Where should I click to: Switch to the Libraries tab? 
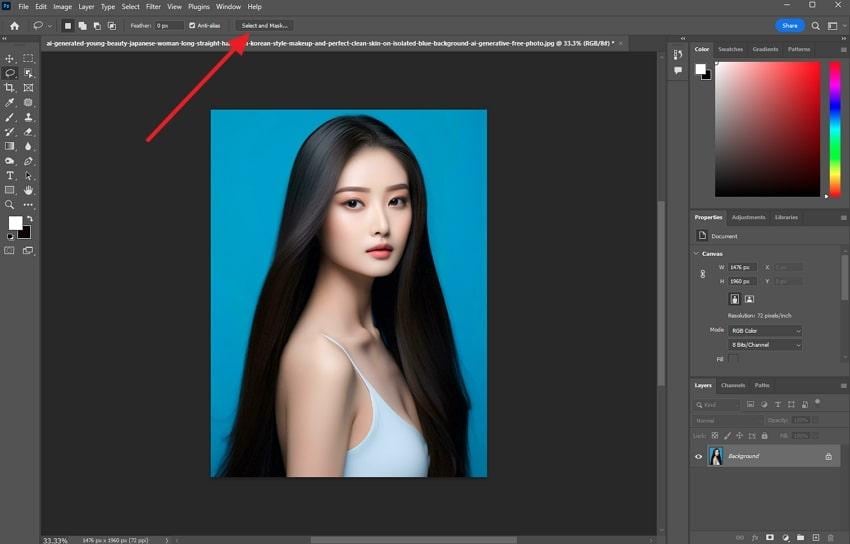786,217
